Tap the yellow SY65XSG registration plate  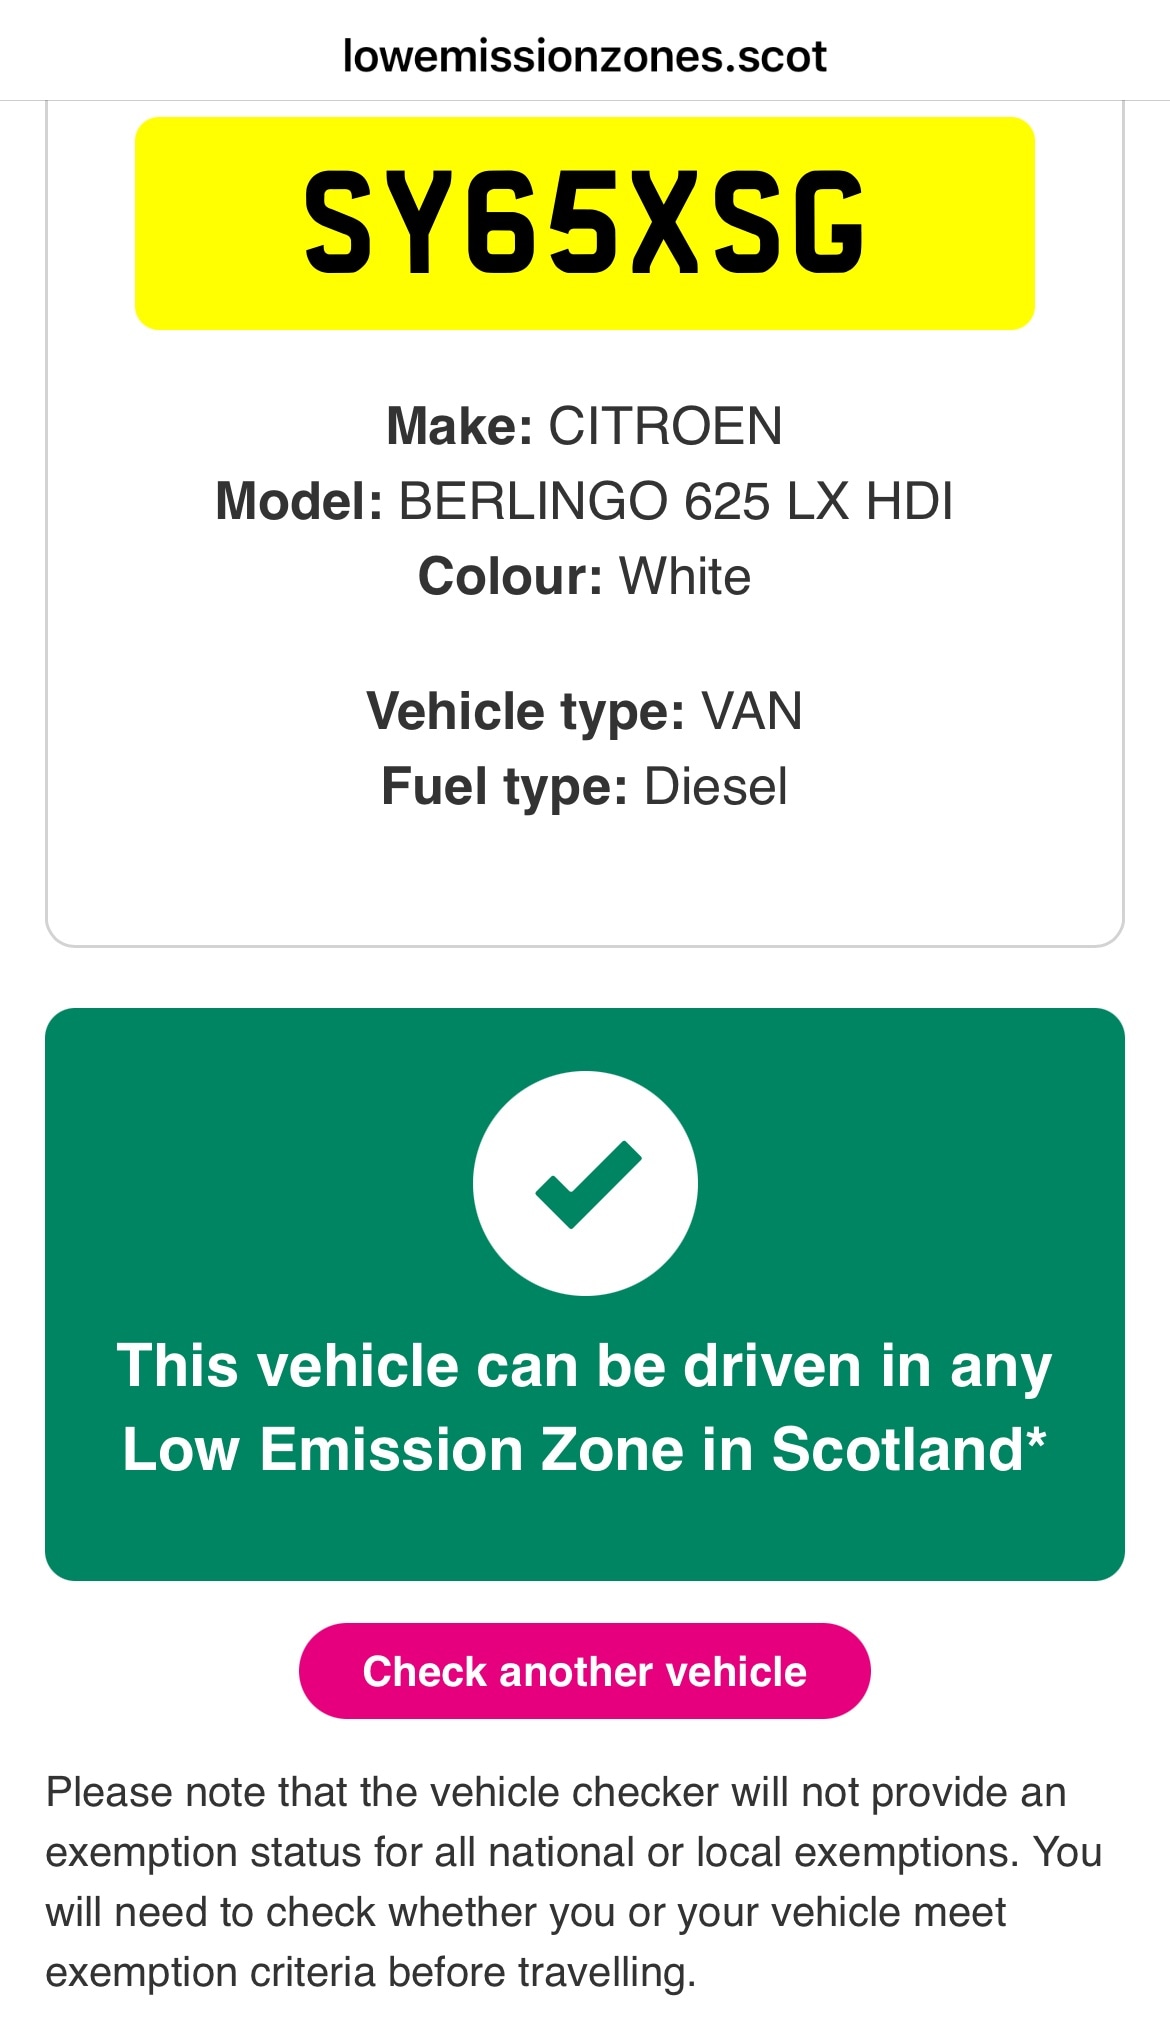tap(585, 222)
